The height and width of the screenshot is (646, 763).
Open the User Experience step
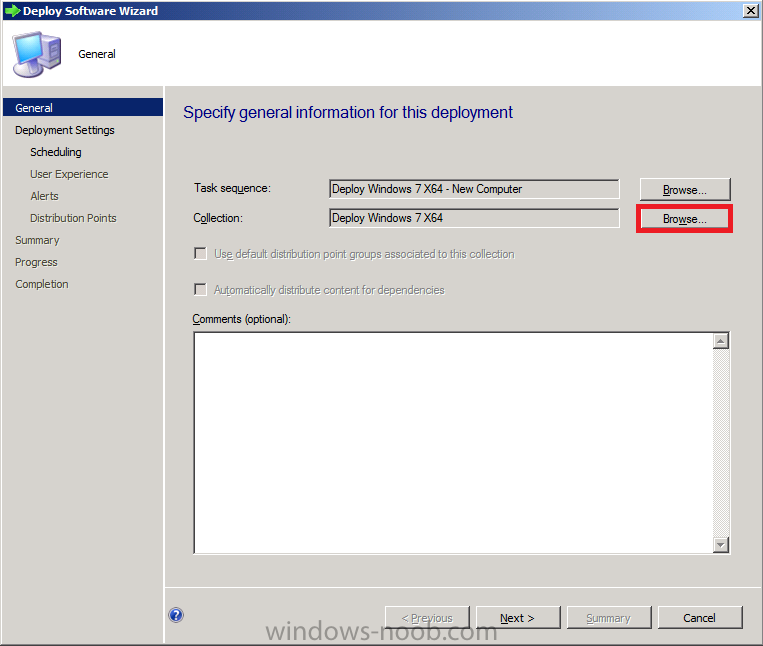point(69,174)
